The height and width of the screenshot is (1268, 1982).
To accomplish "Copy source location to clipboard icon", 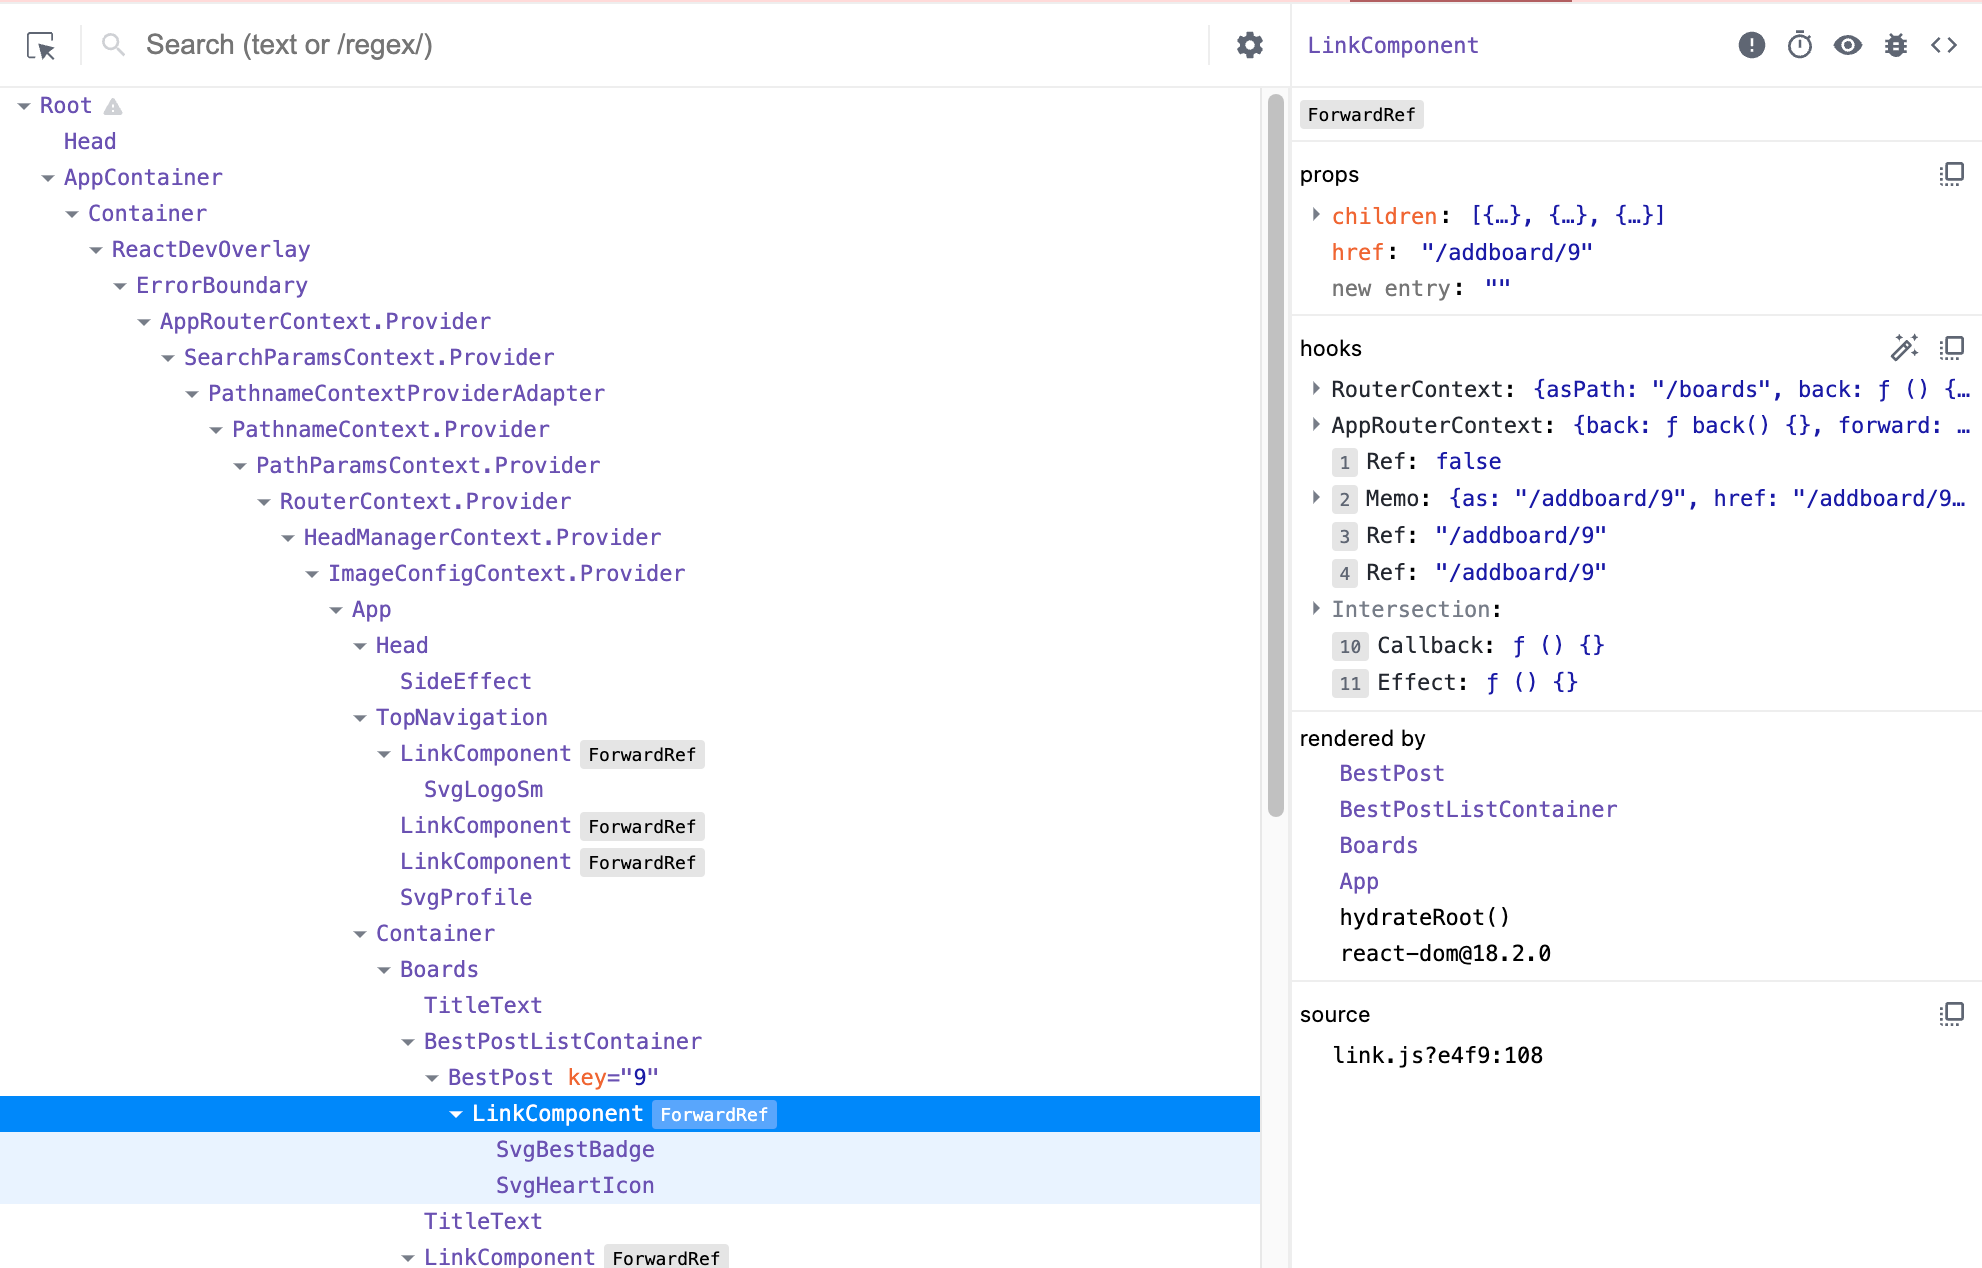I will click(x=1951, y=1014).
